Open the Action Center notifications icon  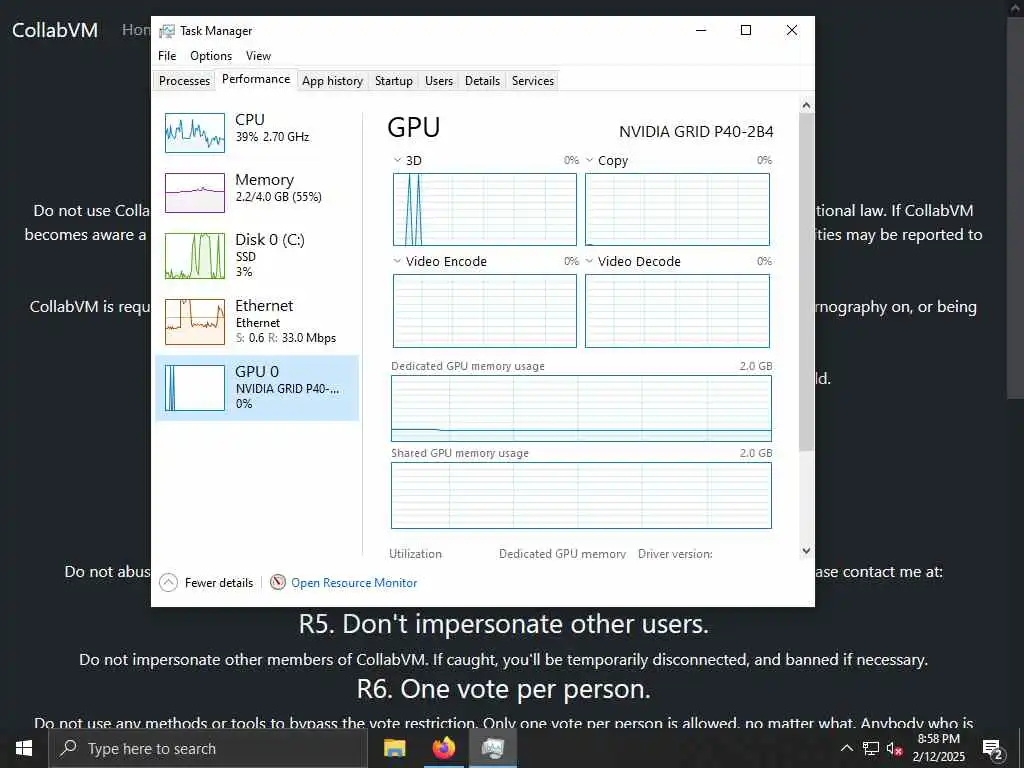click(992, 749)
